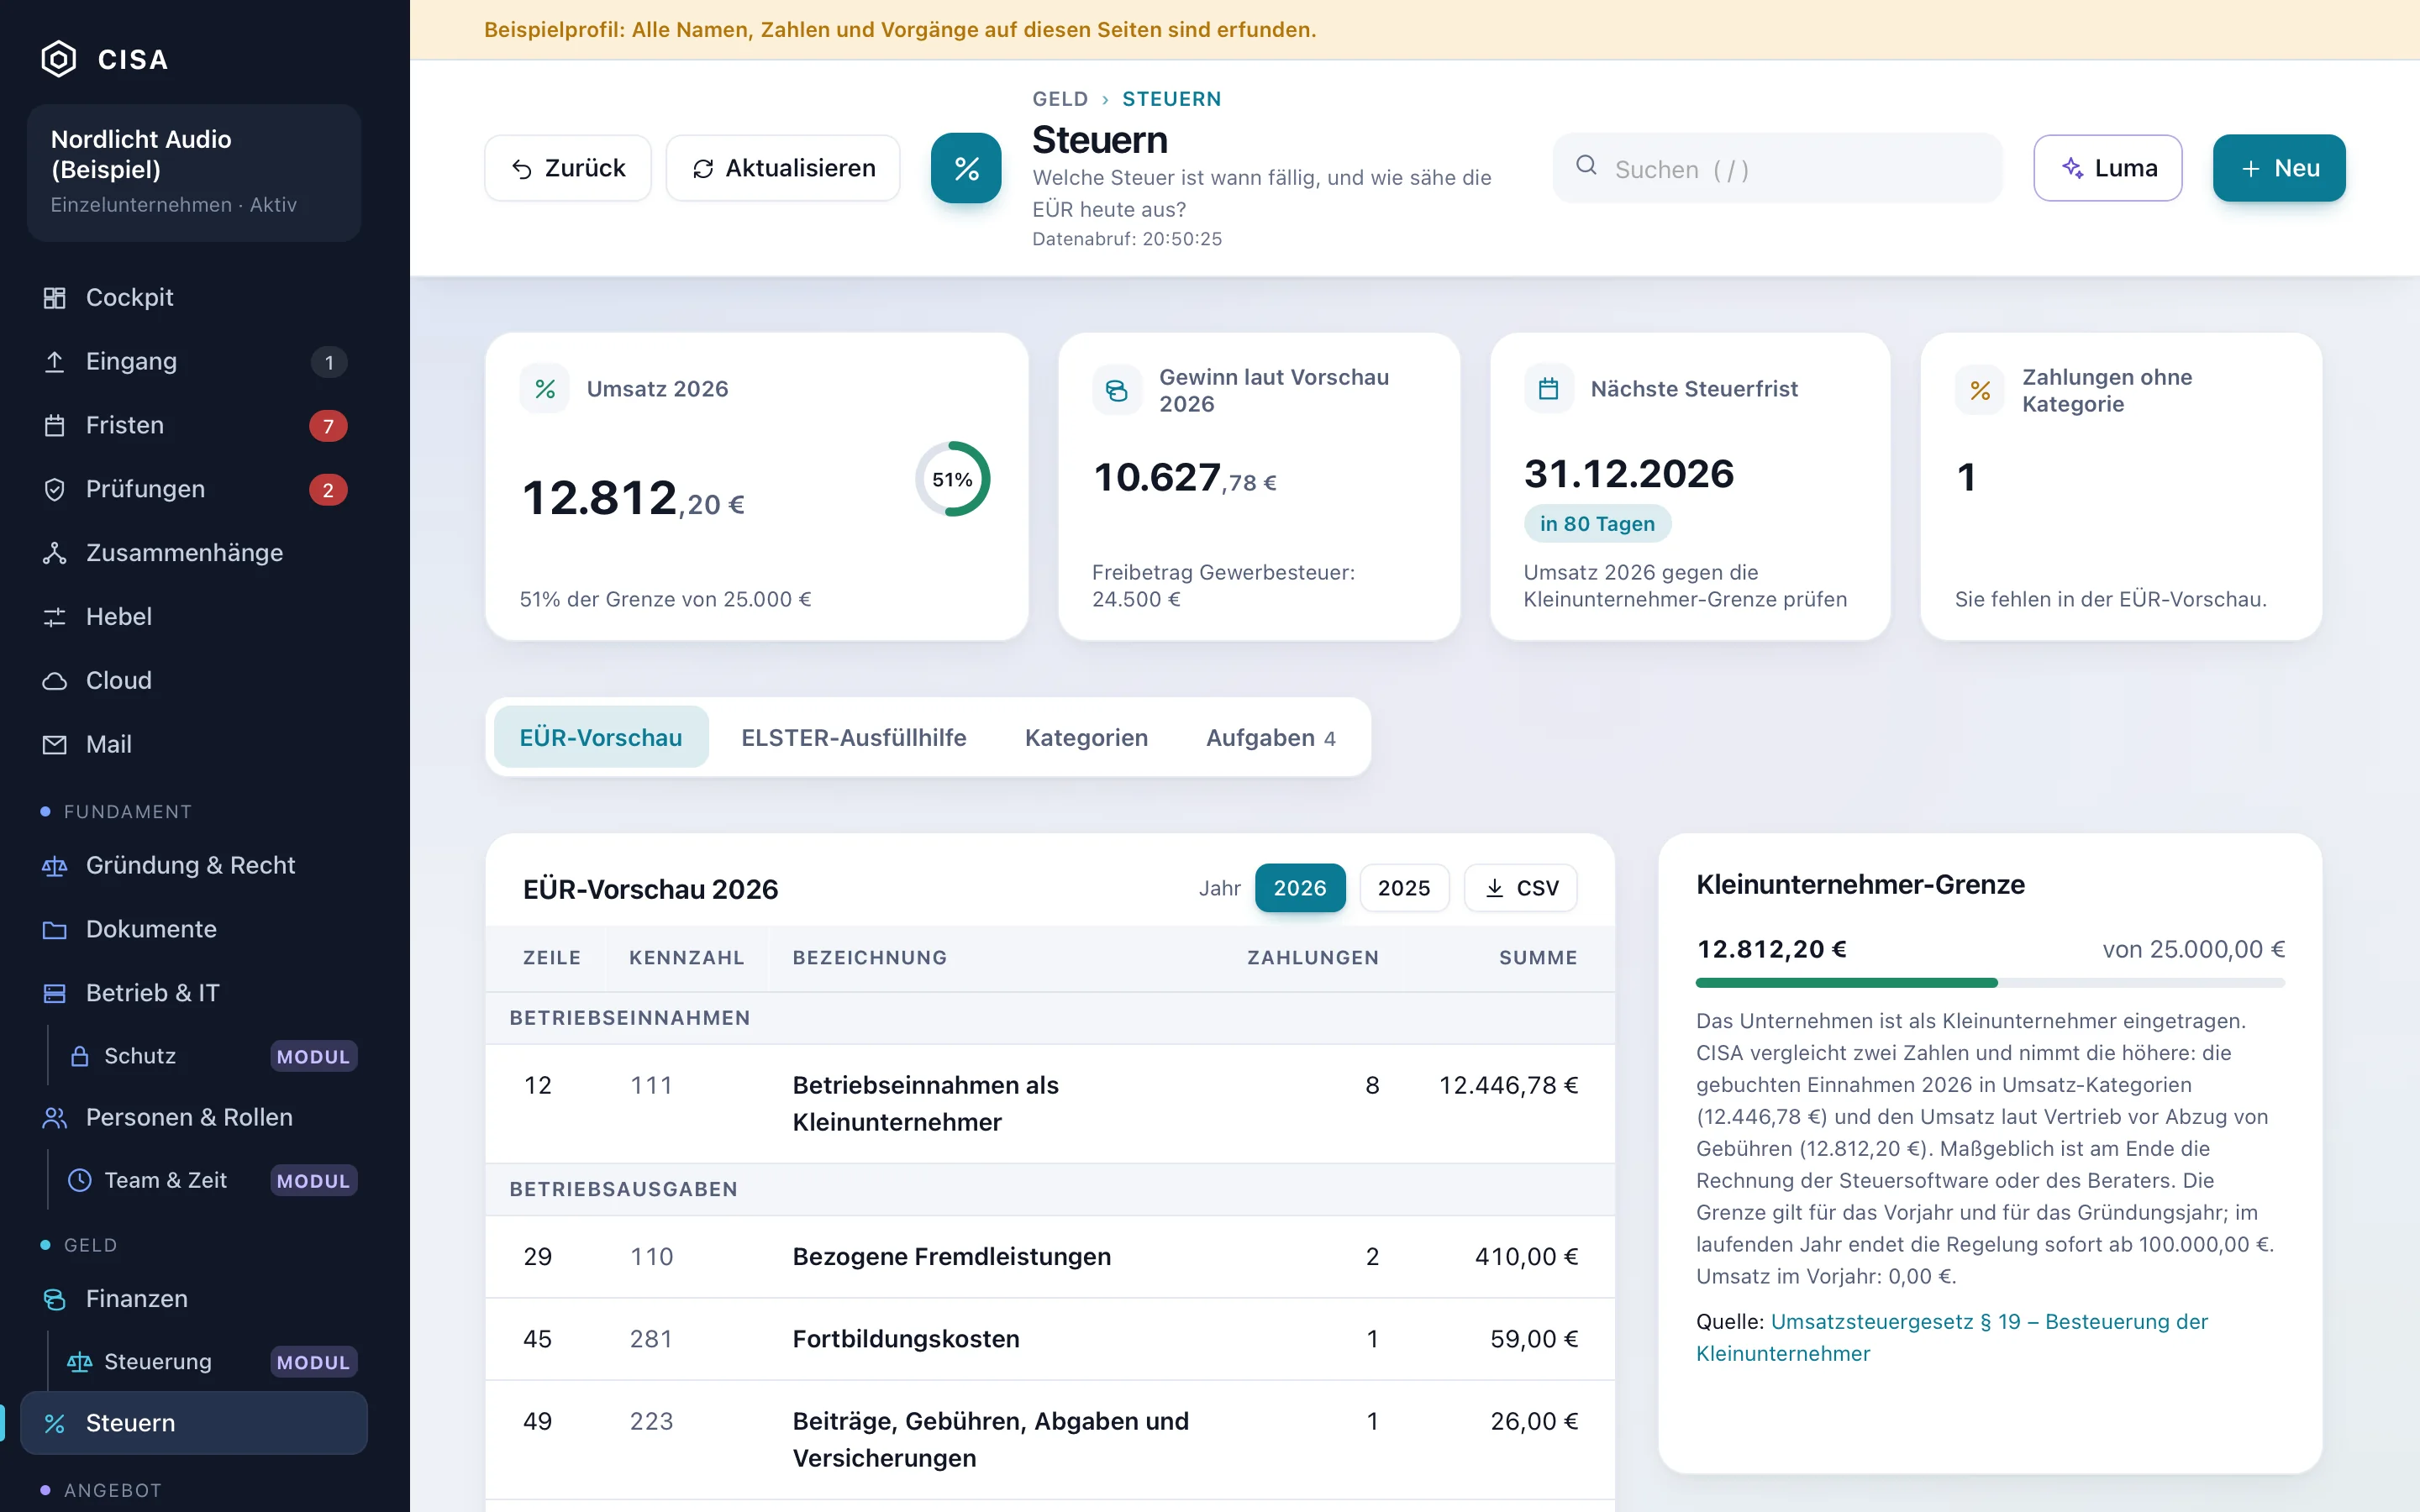Click the Zurück button
The width and height of the screenshot is (2420, 1512).
[568, 168]
